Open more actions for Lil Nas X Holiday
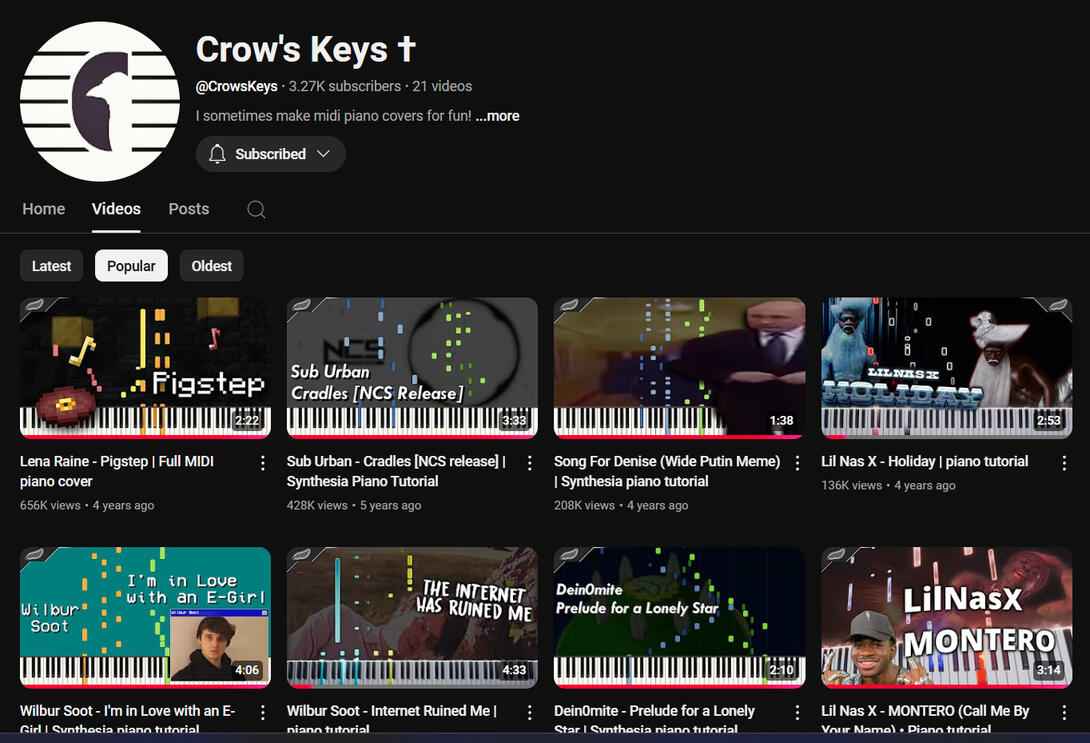 pyautogui.click(x=1064, y=463)
